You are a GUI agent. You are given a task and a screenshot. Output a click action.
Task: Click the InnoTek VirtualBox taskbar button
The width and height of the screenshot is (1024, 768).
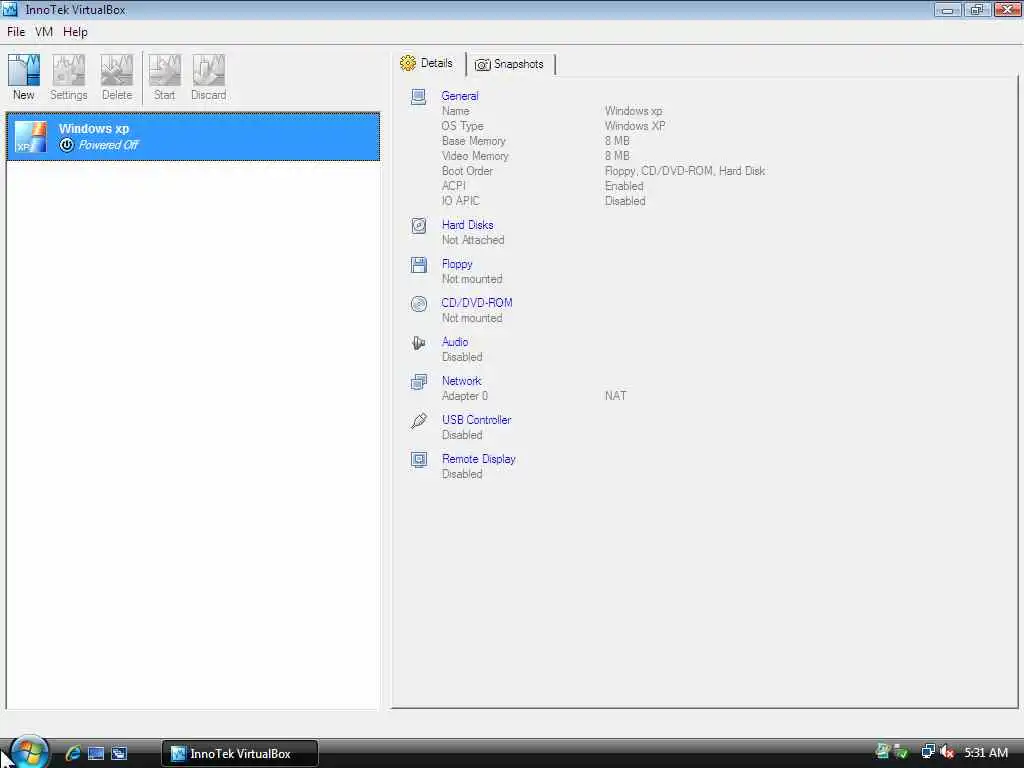tap(240, 753)
